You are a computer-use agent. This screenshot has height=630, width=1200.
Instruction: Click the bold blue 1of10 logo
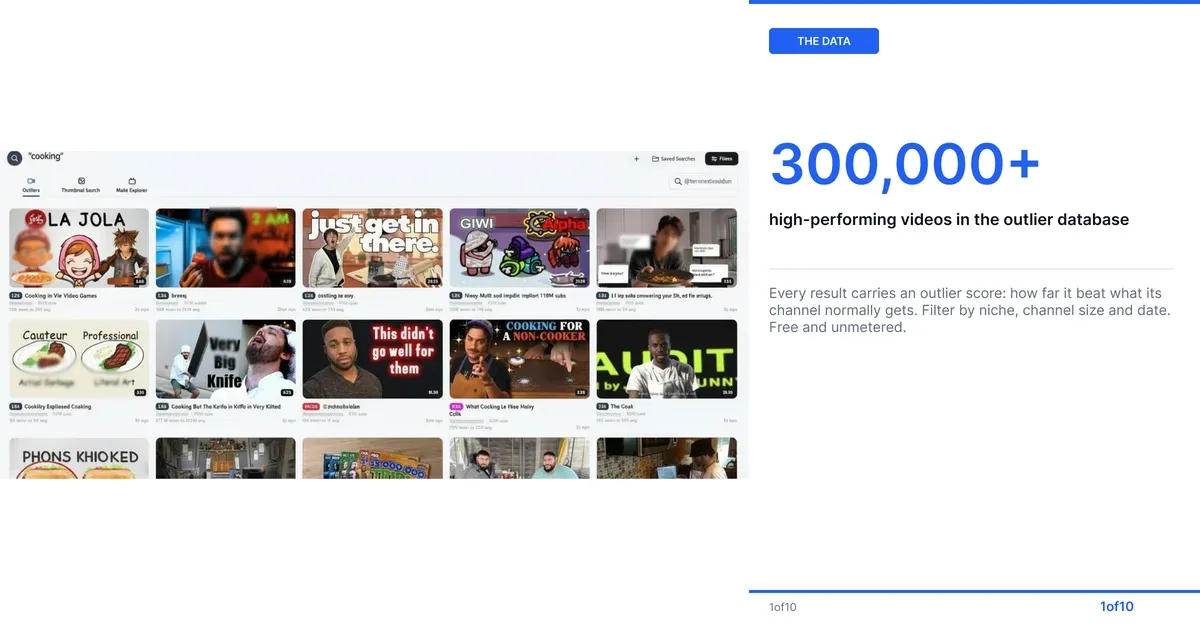[1117, 606]
